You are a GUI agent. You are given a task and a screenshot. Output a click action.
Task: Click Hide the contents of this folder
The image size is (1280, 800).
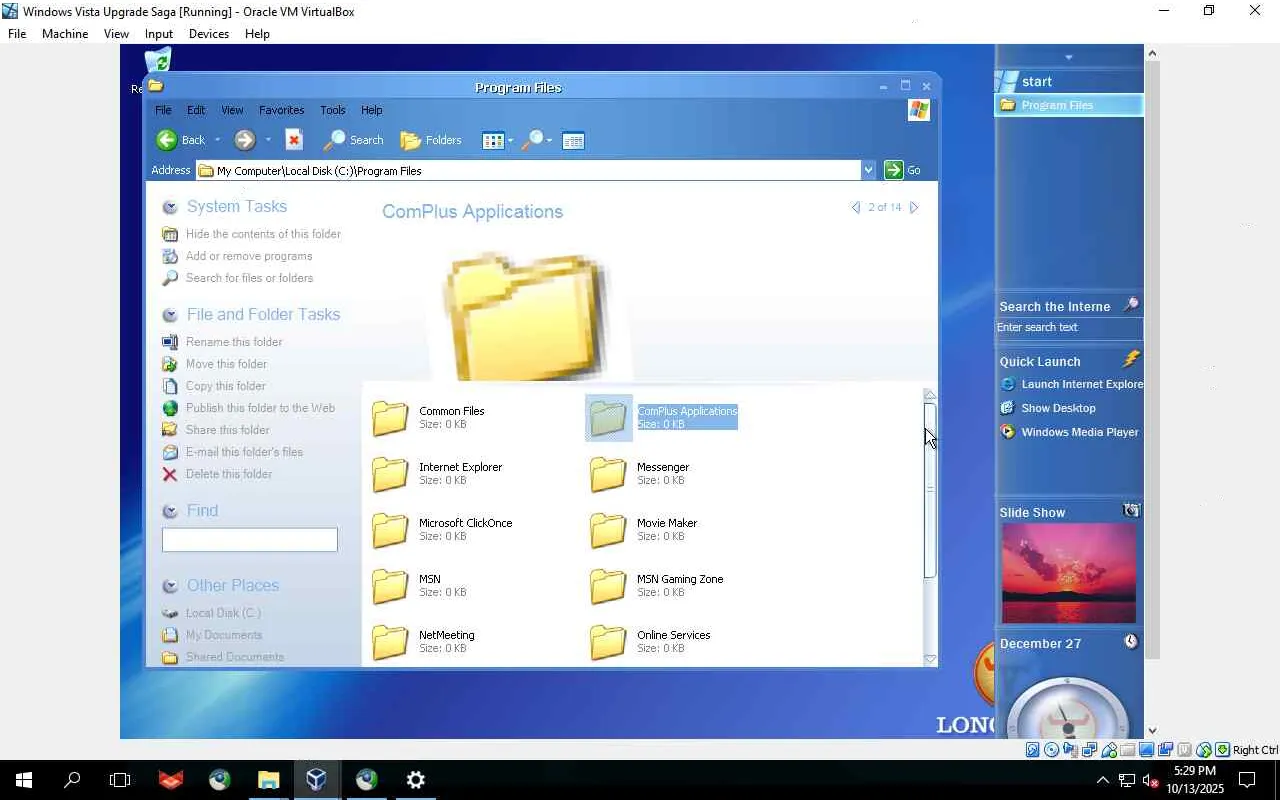point(263,234)
